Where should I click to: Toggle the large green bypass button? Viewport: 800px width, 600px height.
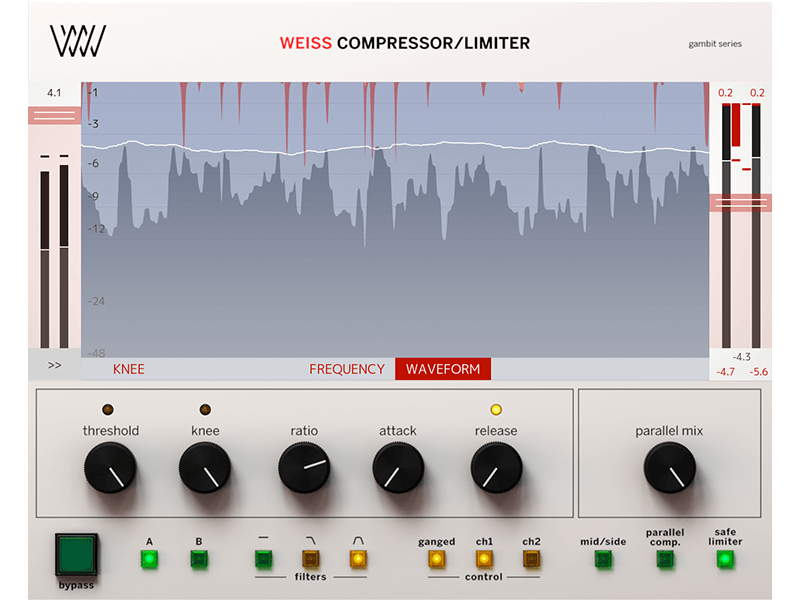[x=77, y=555]
